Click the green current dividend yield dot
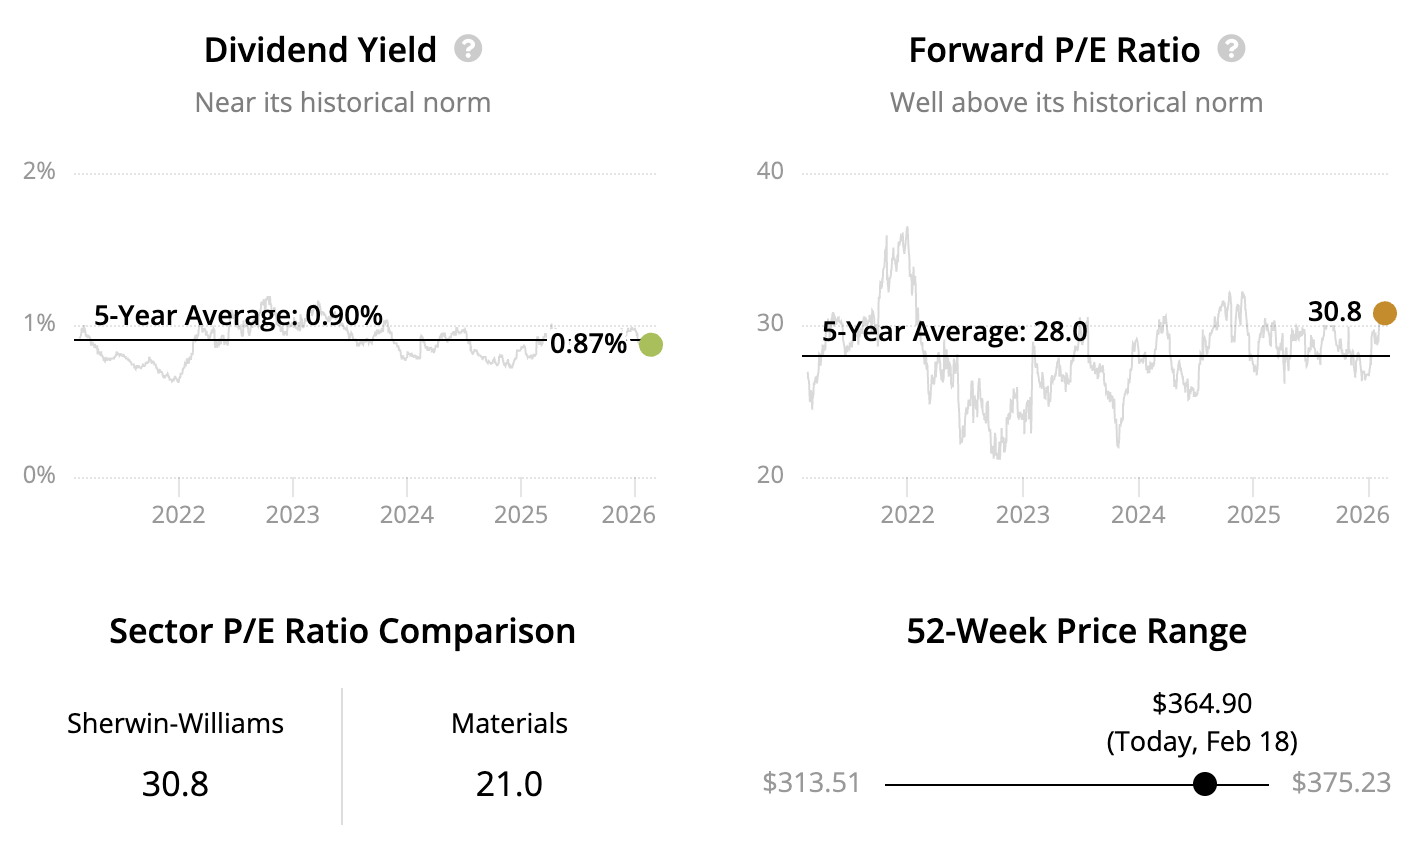 click(x=650, y=345)
